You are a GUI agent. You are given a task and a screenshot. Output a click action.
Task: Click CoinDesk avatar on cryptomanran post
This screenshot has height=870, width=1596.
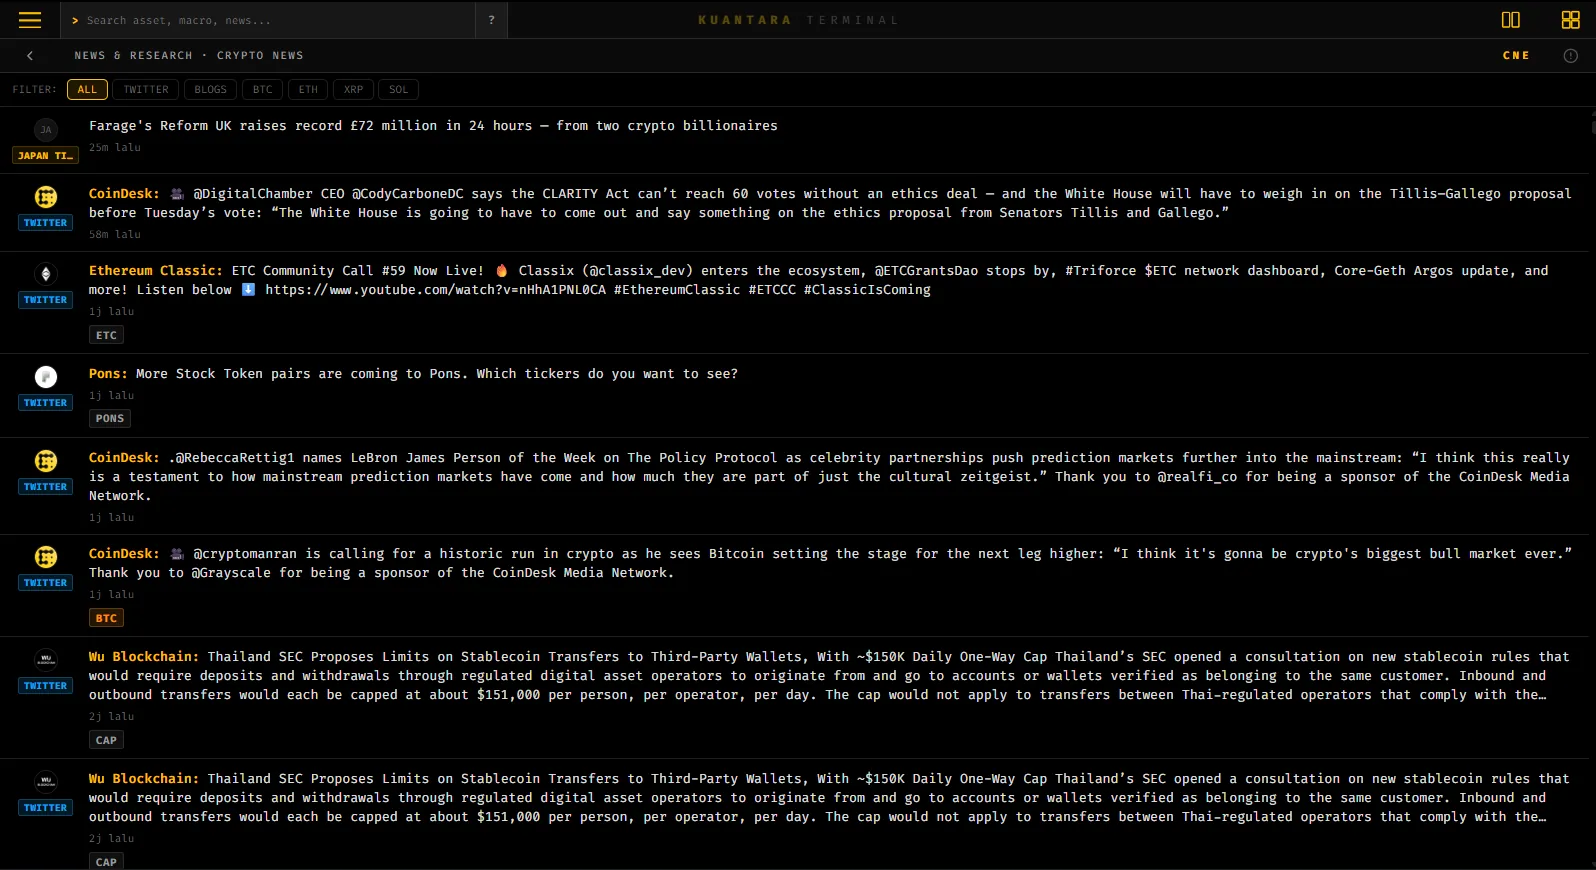pos(46,557)
